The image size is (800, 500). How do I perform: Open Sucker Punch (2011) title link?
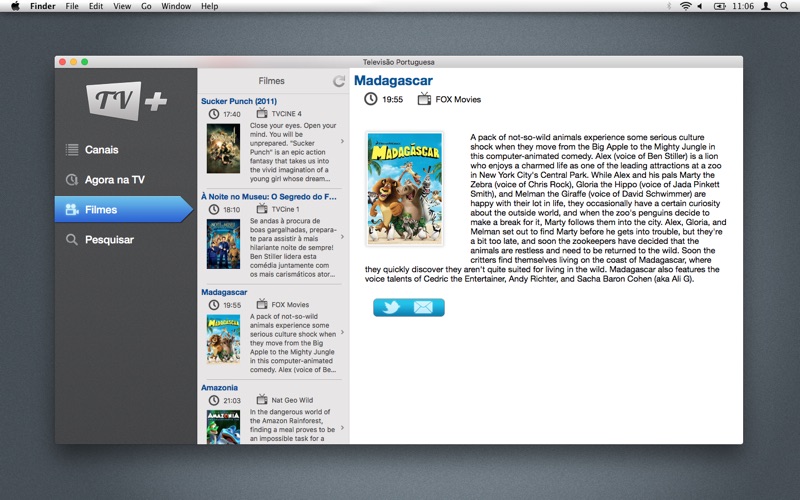click(239, 101)
